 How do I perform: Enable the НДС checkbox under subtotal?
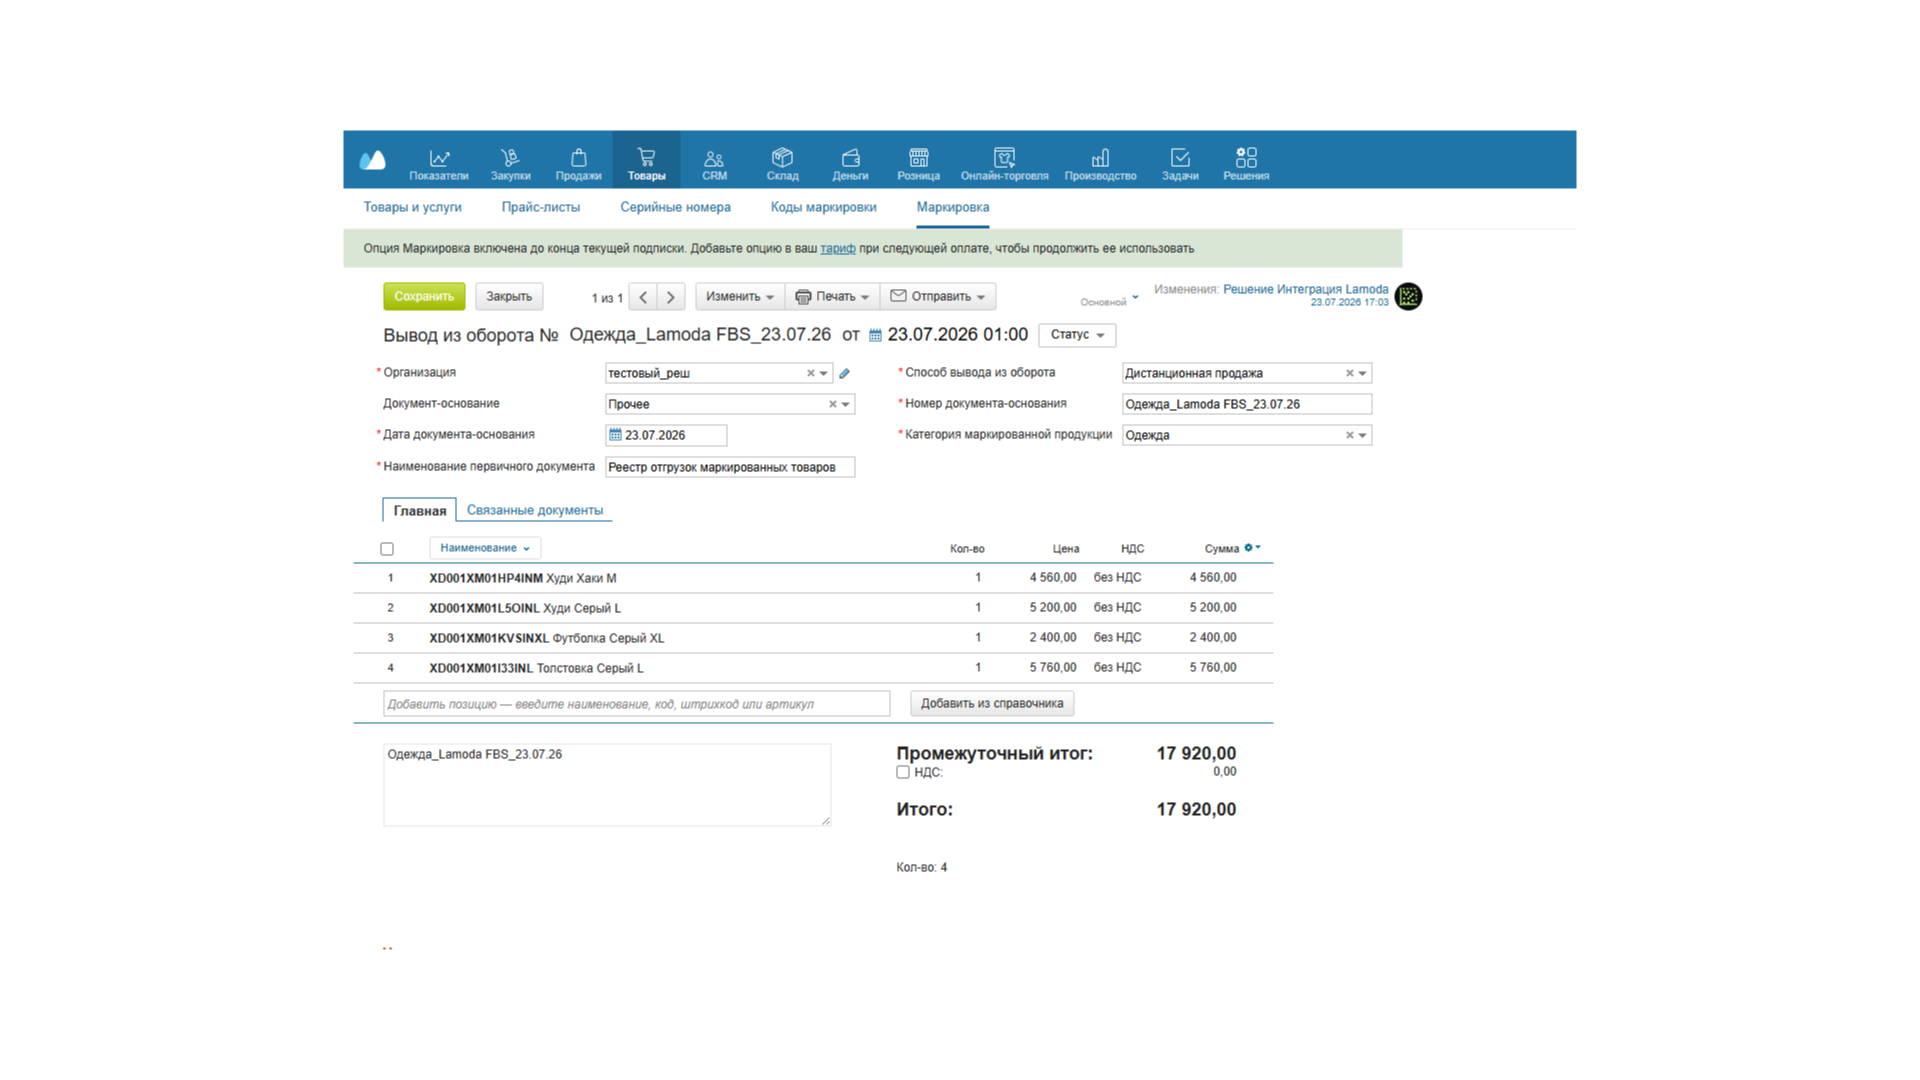point(903,772)
